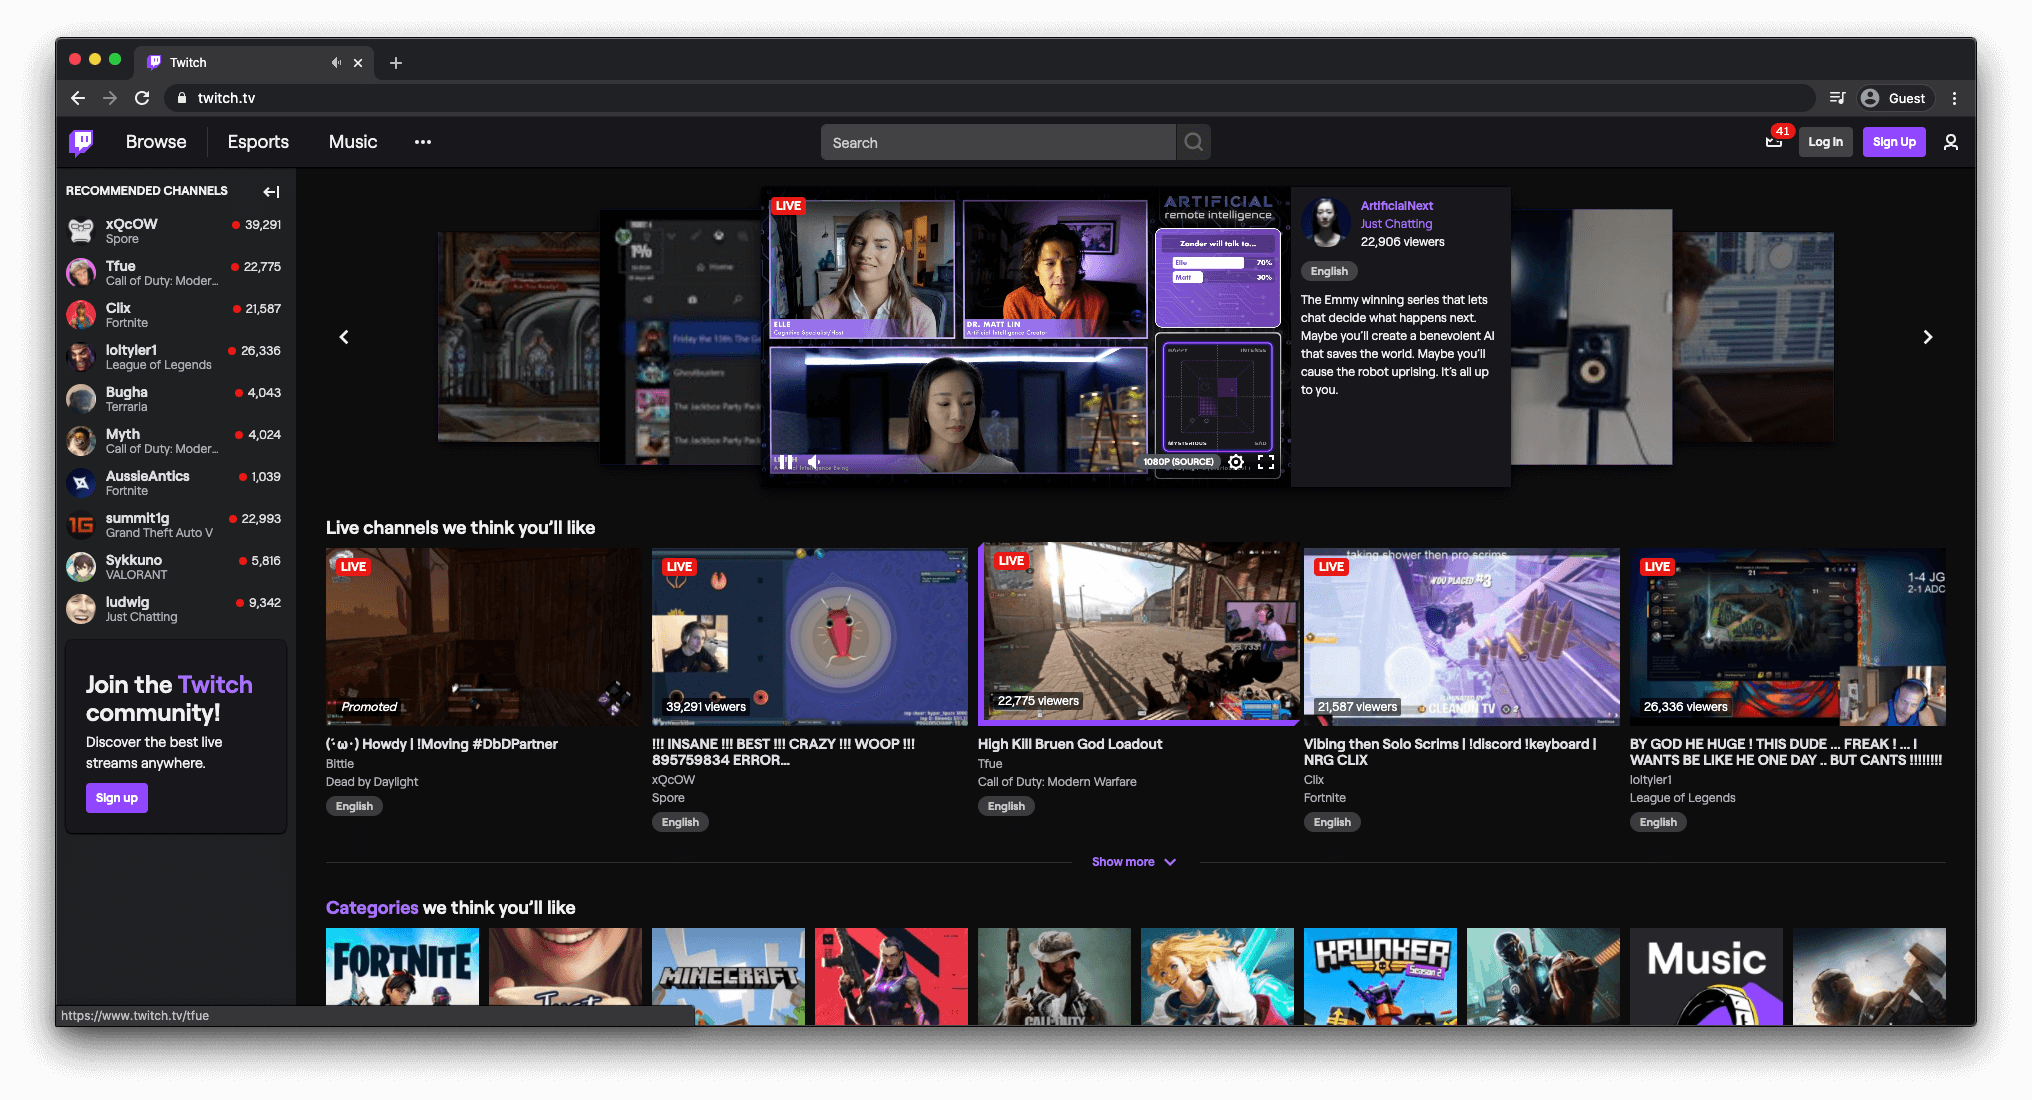Open the Esports menu tab
This screenshot has height=1100, width=2032.
pos(257,141)
